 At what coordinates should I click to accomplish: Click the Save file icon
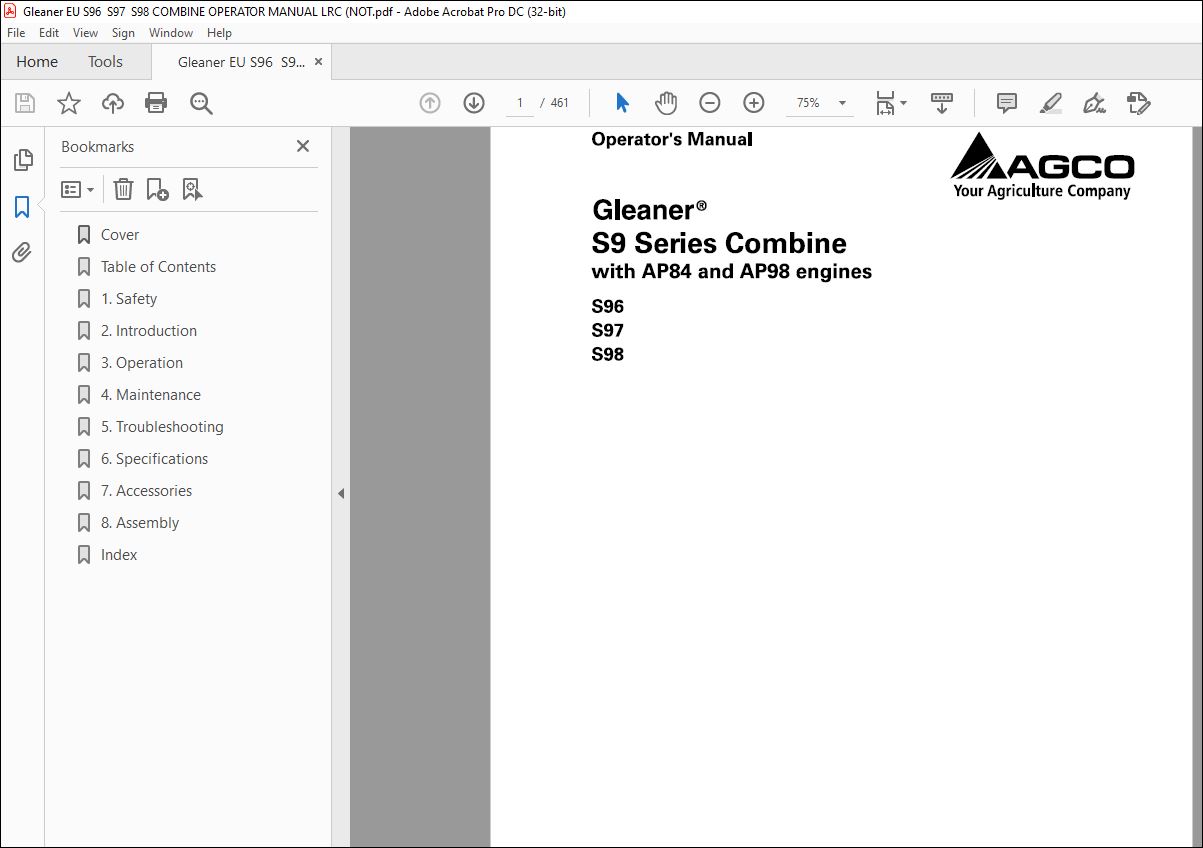pyautogui.click(x=25, y=103)
